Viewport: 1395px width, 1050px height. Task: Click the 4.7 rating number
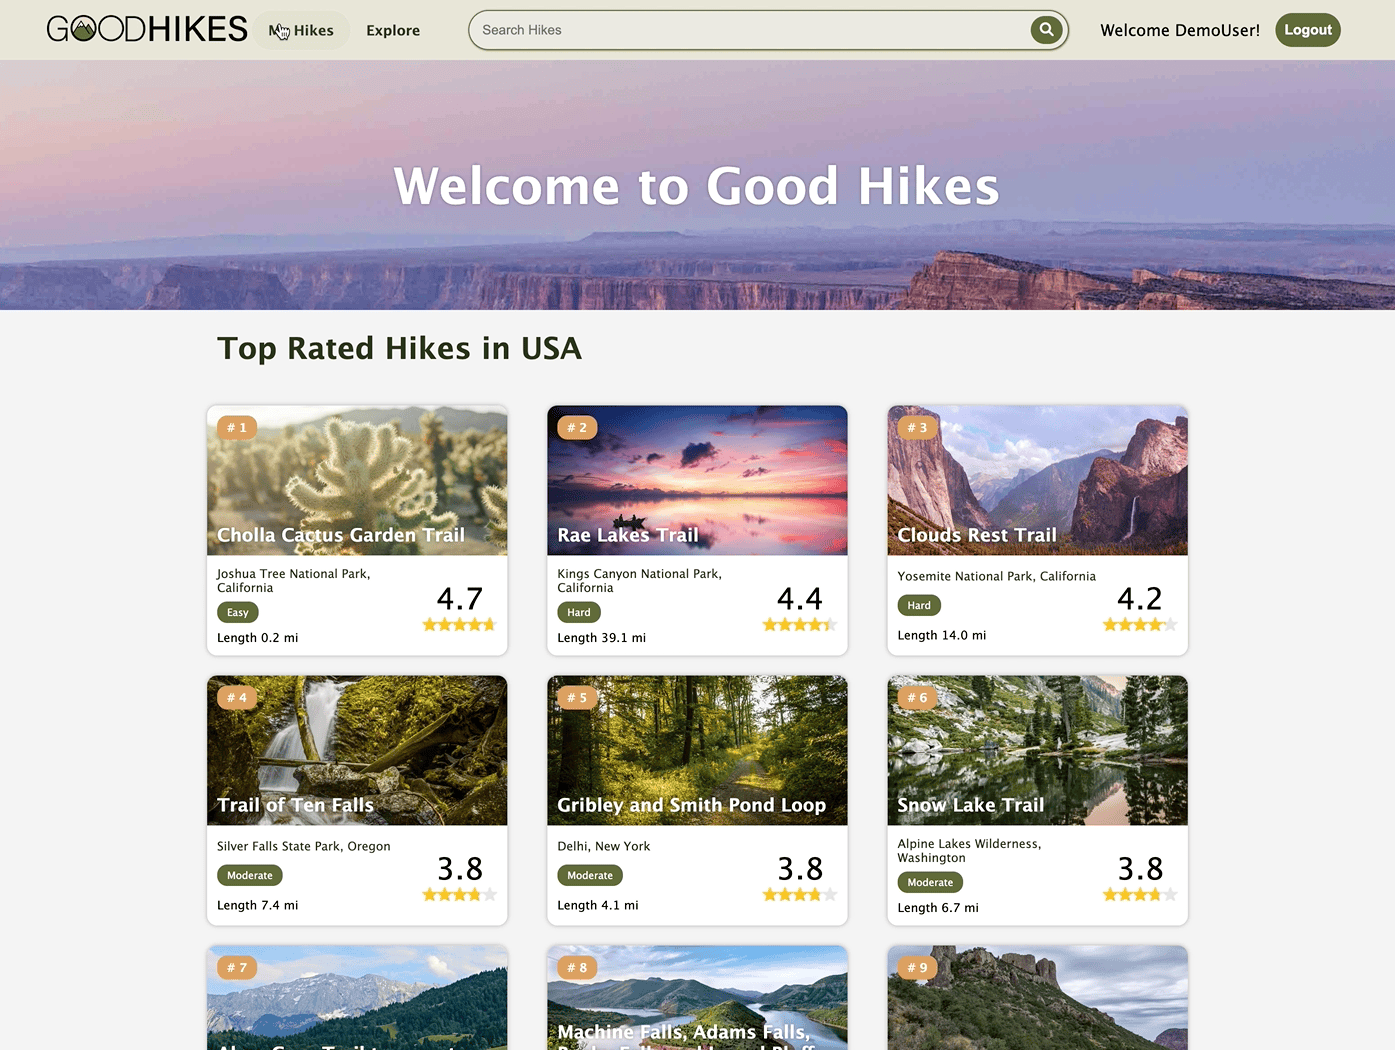(459, 598)
